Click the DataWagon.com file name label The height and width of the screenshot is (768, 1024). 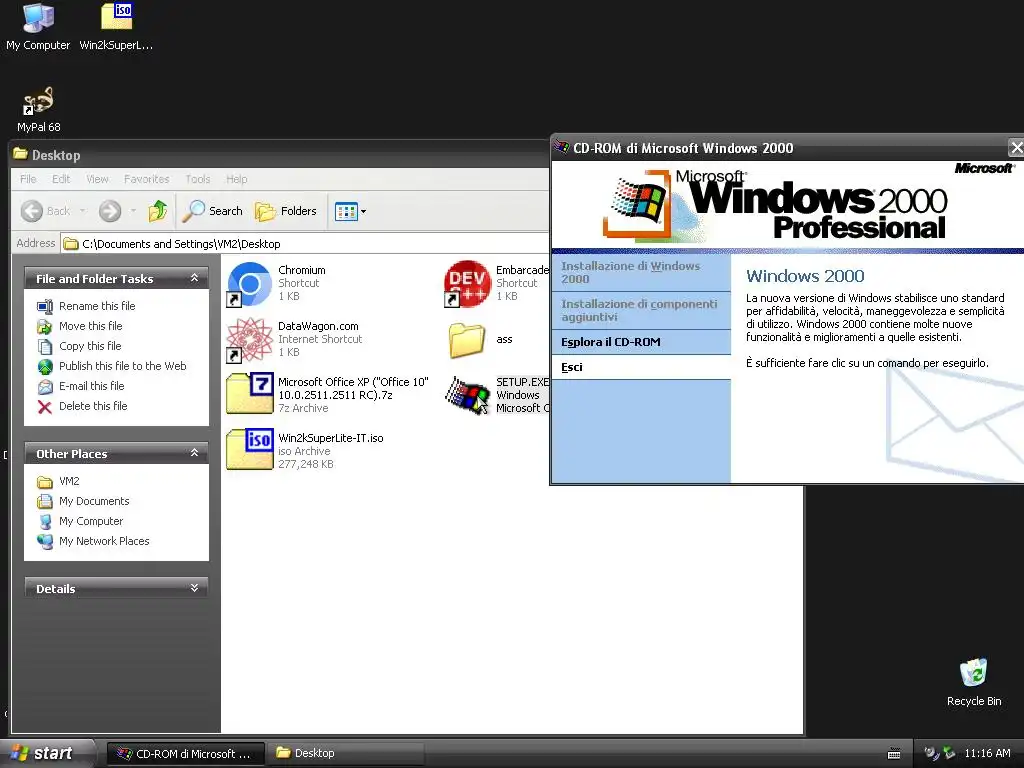coord(318,326)
